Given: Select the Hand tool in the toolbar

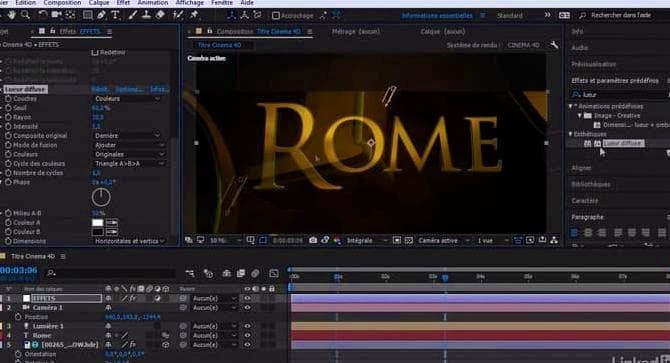Looking at the screenshot, I should pos(12,15).
